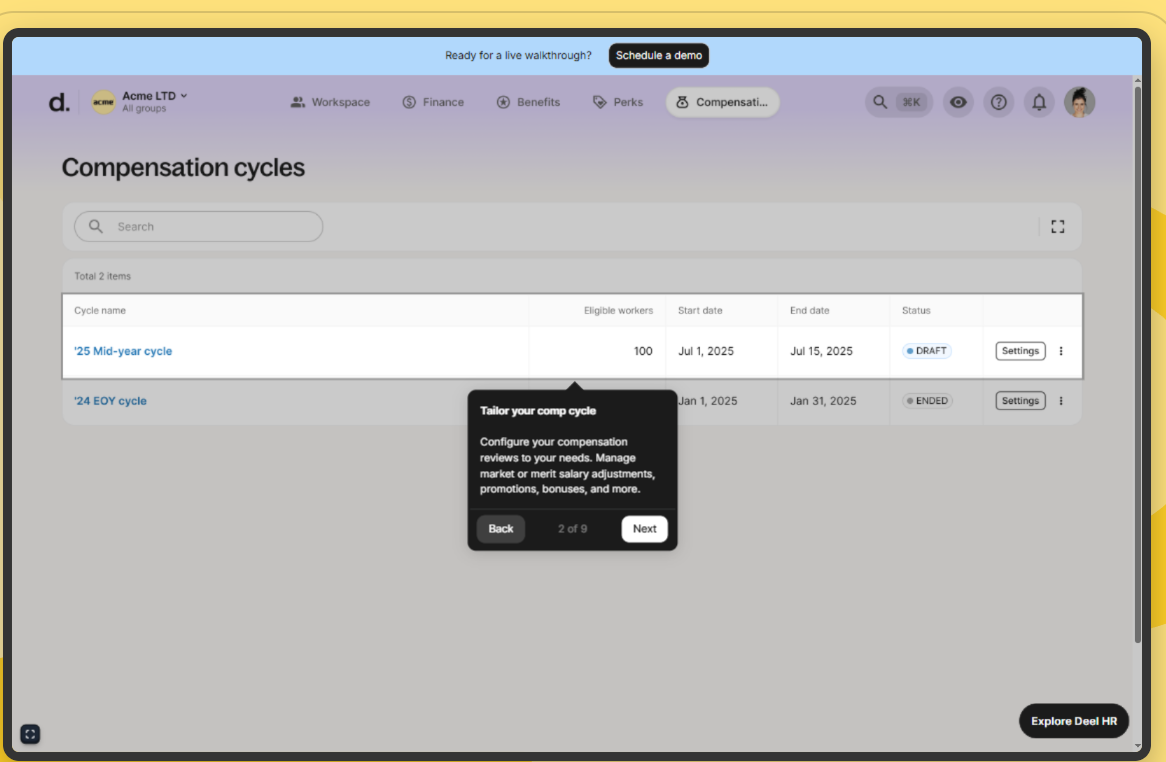Open the Workspace navigation menu

(x=330, y=102)
